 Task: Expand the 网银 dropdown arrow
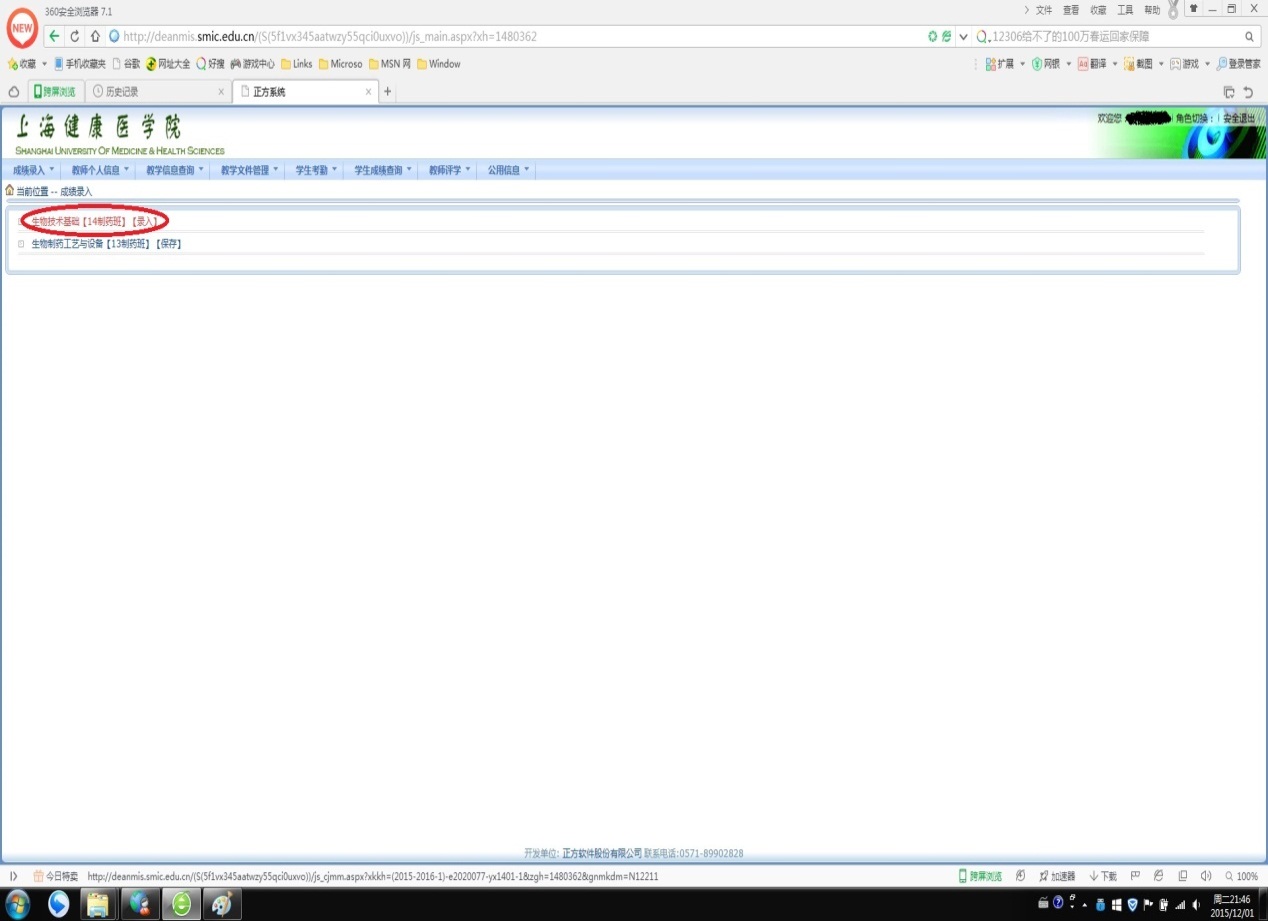(x=1068, y=64)
